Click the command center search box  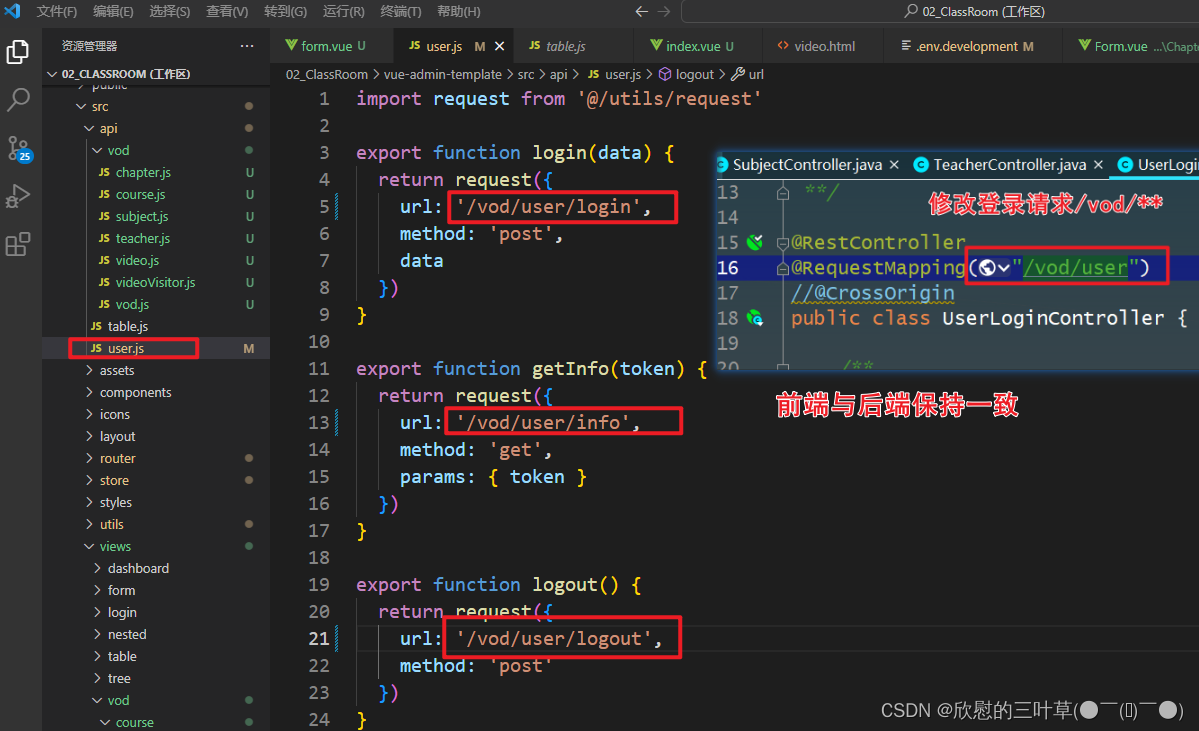[x=941, y=11]
